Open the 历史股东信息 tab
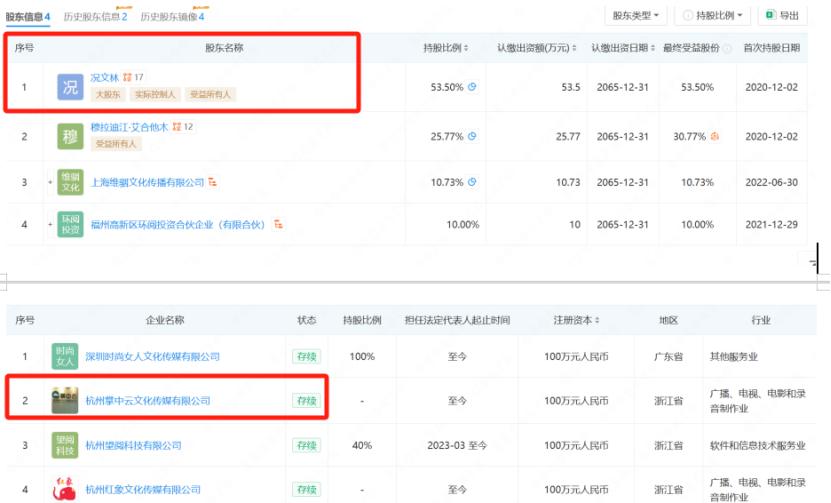831x503 pixels. click(x=95, y=16)
